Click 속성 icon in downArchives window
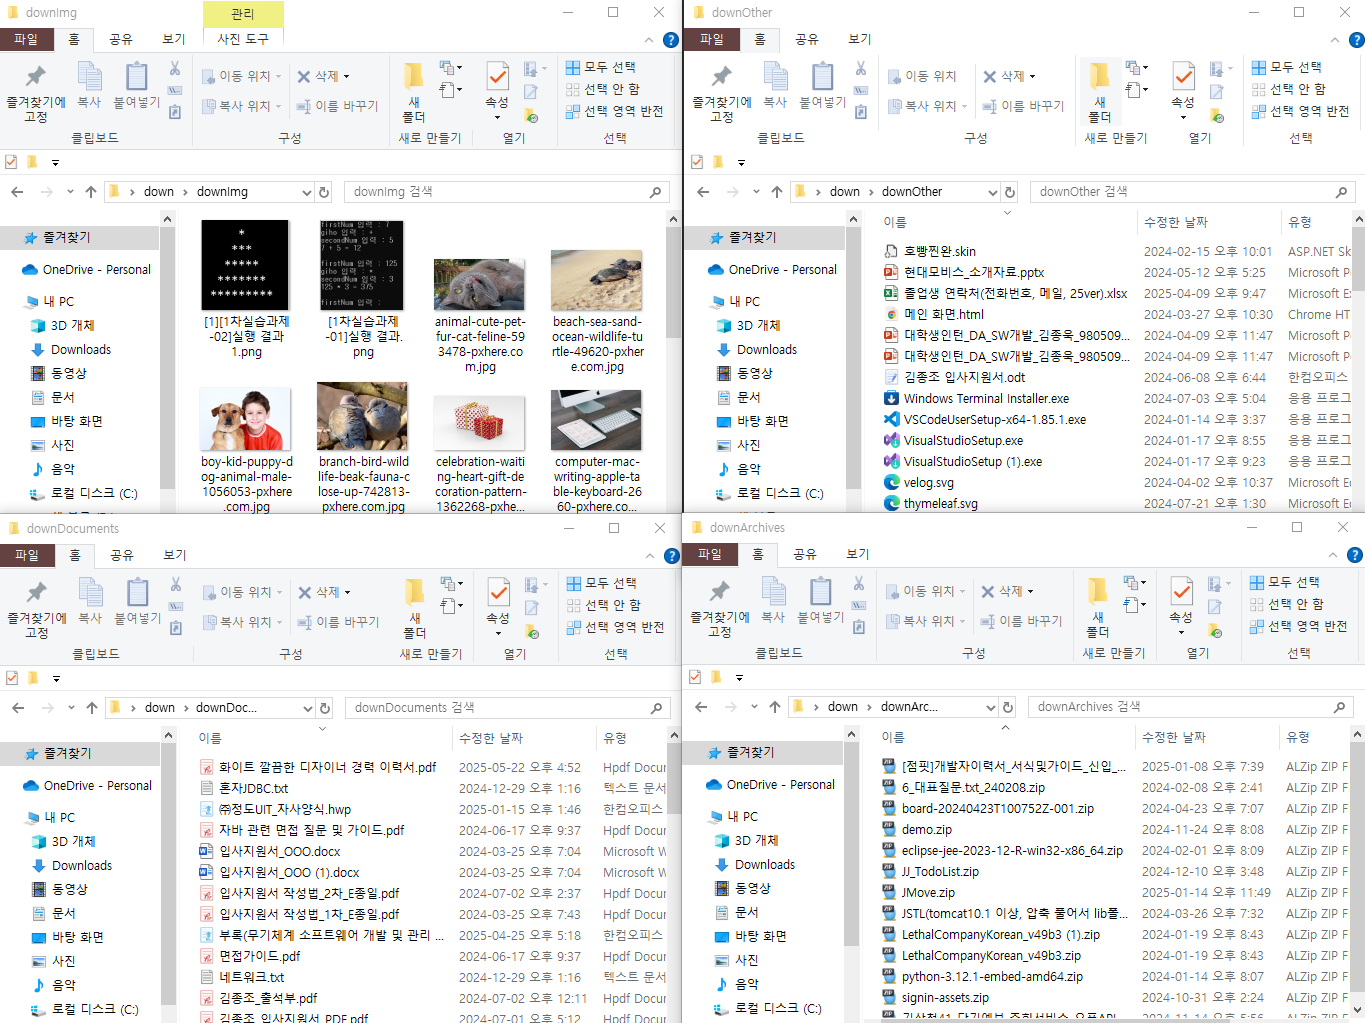1365x1023 pixels. coord(1181,591)
